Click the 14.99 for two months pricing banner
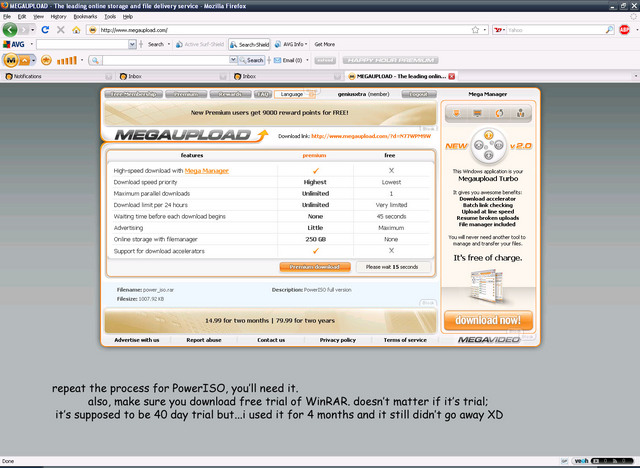640x468 pixels. (x=270, y=321)
